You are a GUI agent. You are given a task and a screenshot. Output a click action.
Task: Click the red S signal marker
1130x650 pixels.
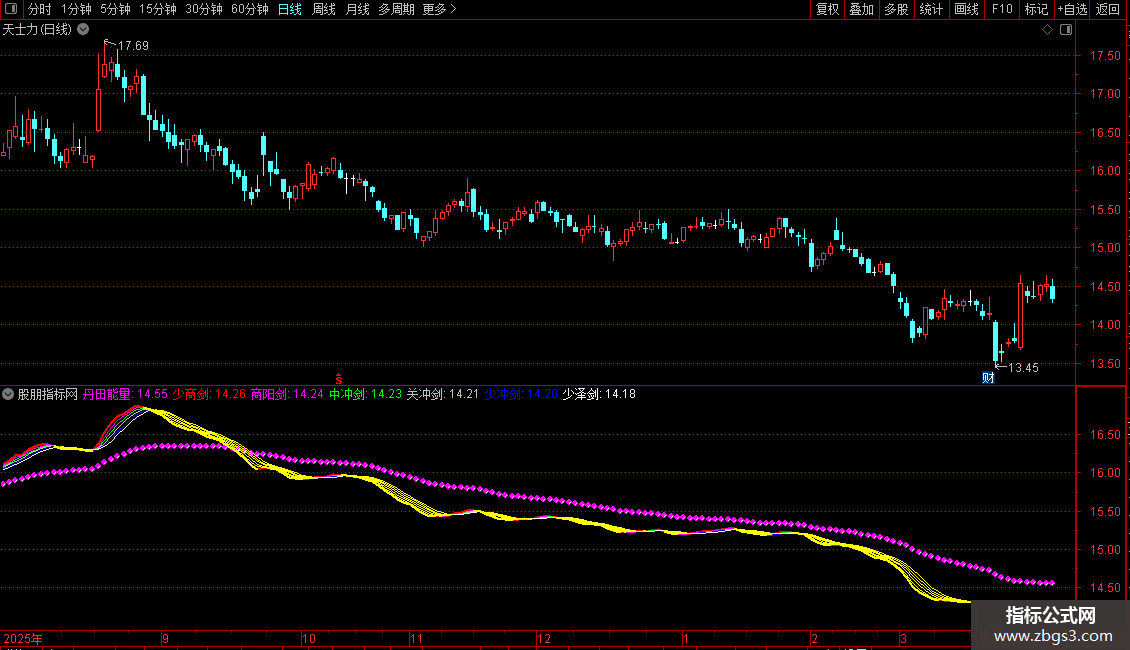339,378
